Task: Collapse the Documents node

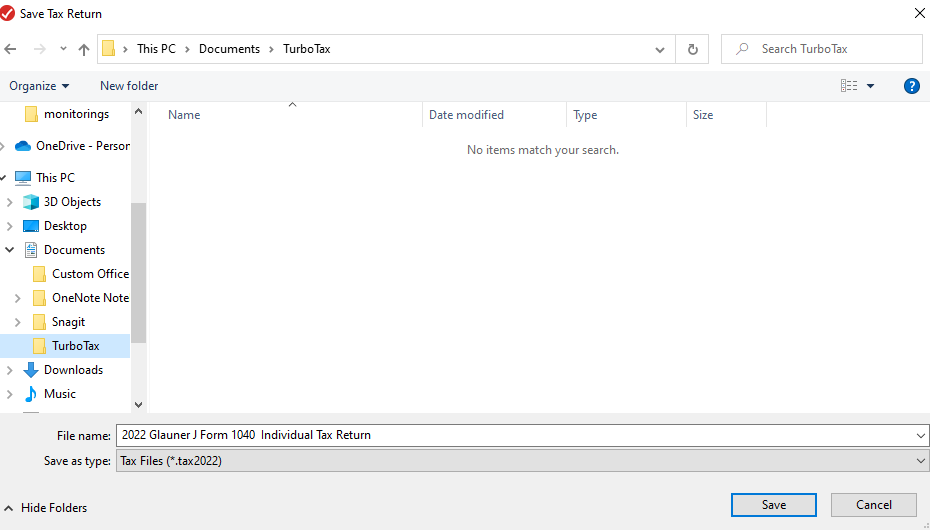Action: click(x=9, y=250)
